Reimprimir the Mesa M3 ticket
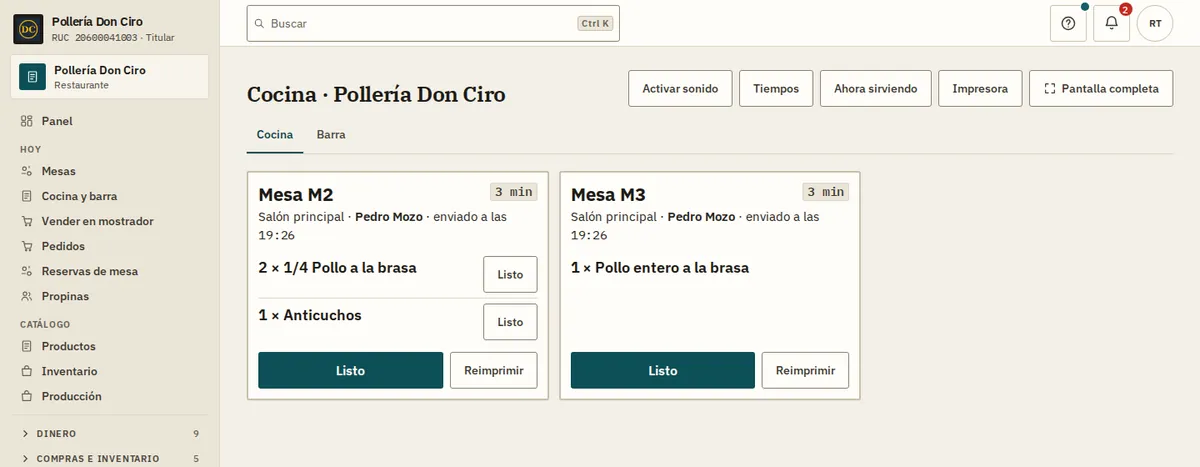Screen dimensions: 1200x467 pyautogui.click(x=805, y=370)
